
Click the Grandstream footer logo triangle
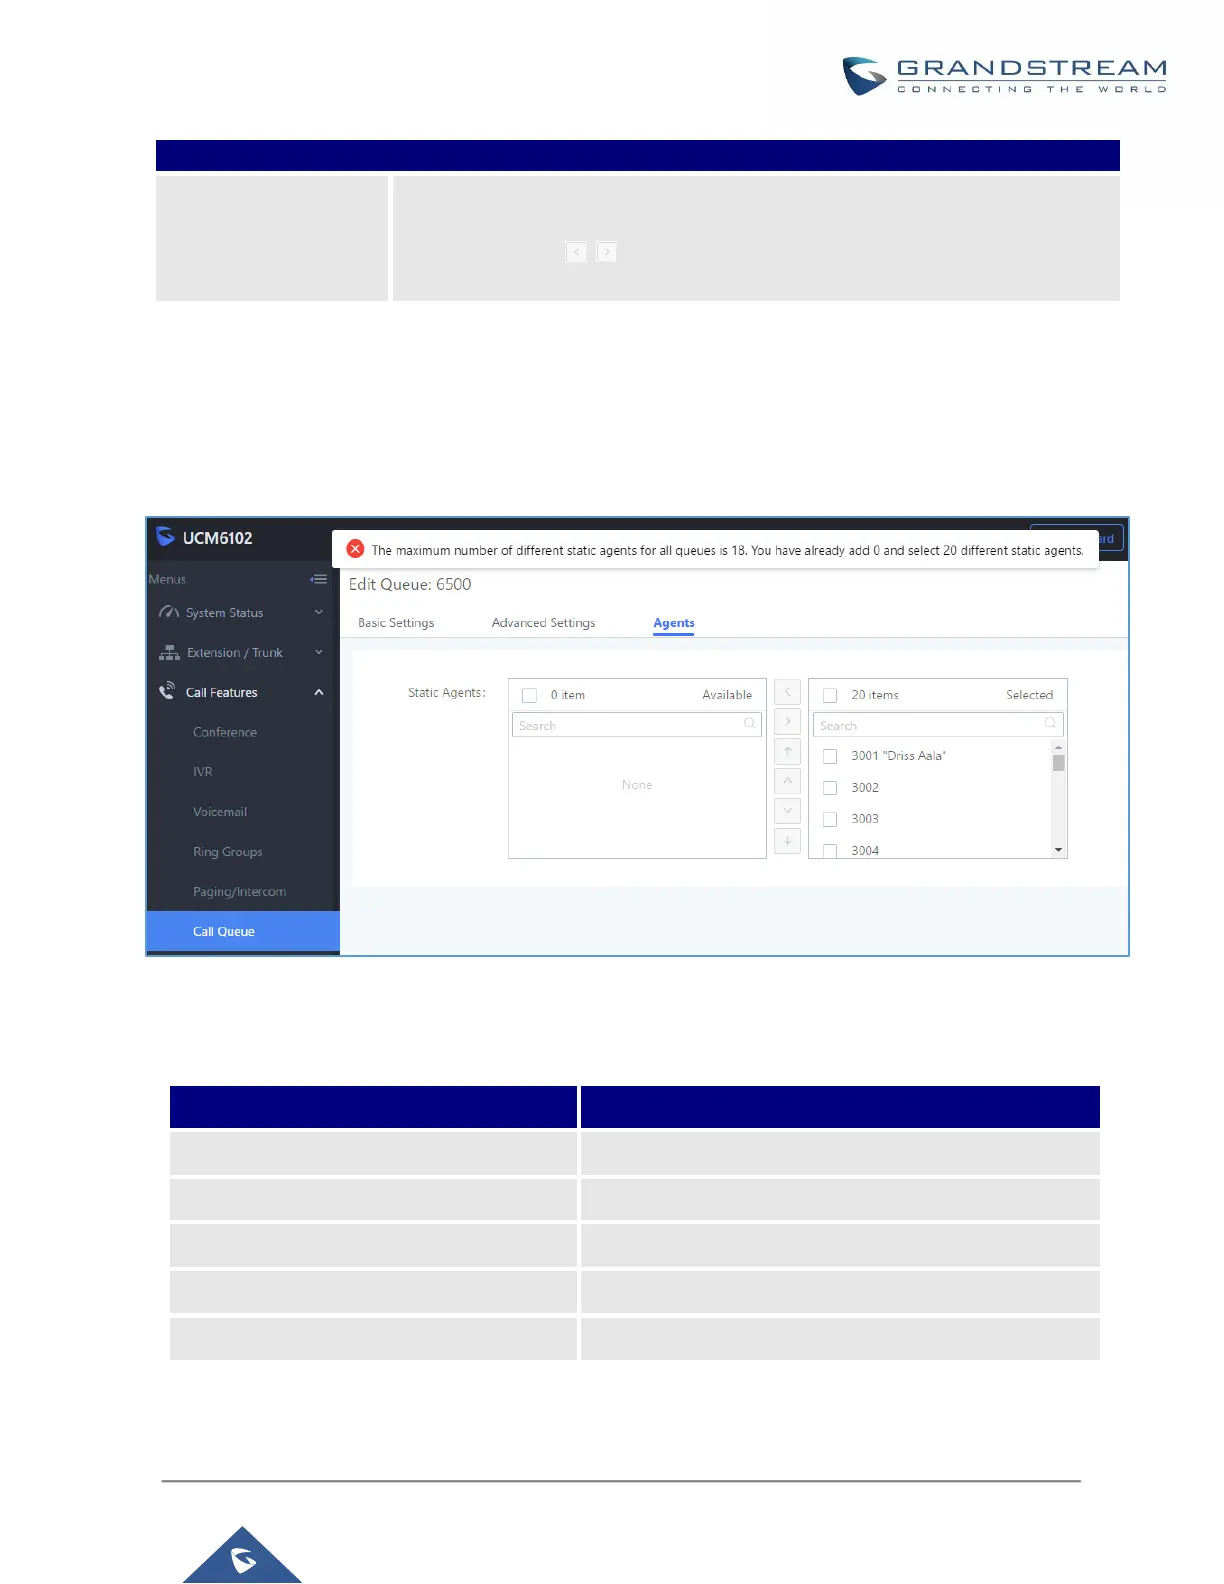(242, 1555)
